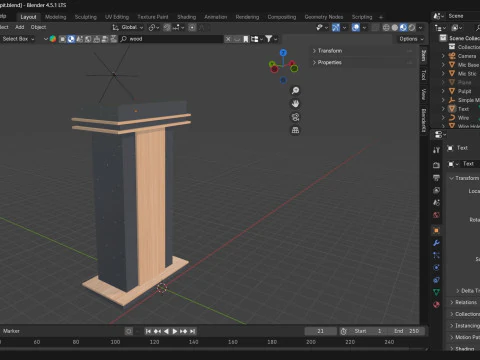480x360 pixels.
Task: Click the color wheel icon beside Select Box
Action: (53, 39)
